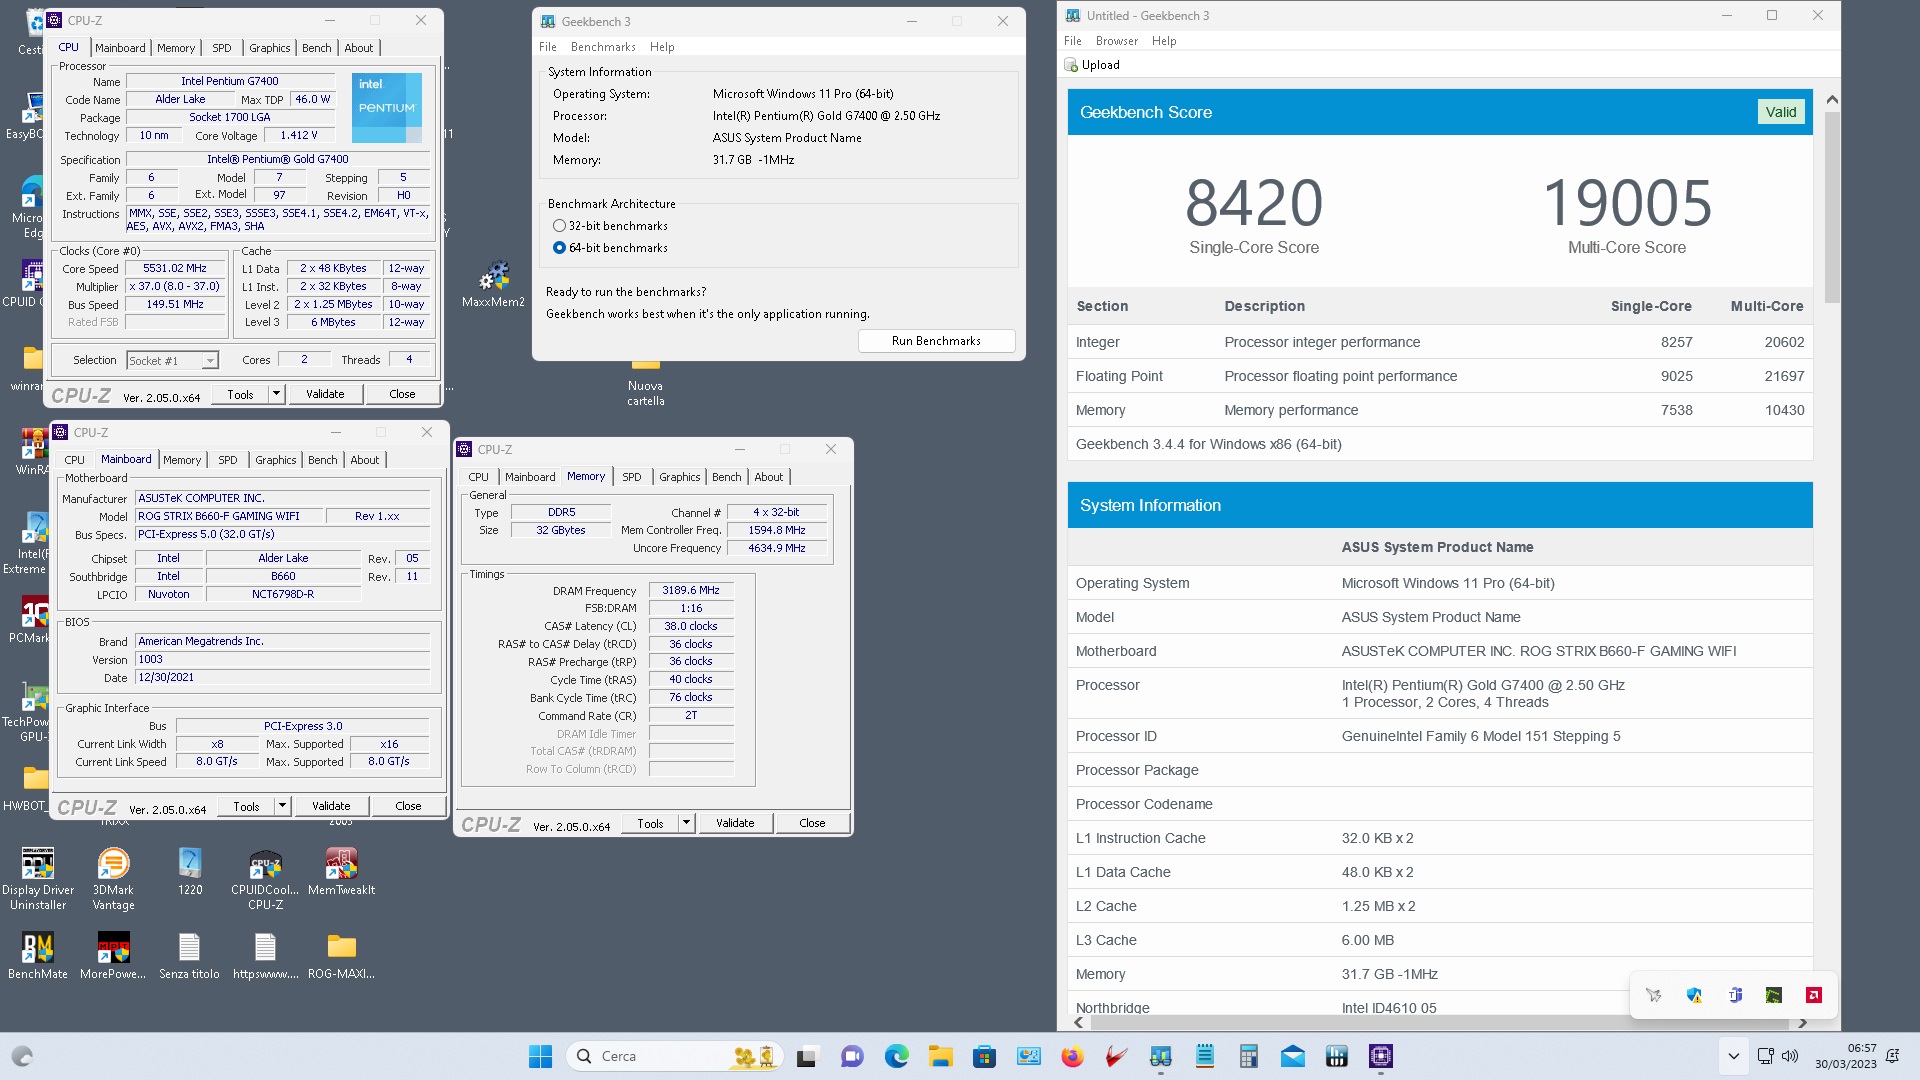Switch to Bench tab in CPU-Z CPU window
1920x1080 pixels.
316,48
